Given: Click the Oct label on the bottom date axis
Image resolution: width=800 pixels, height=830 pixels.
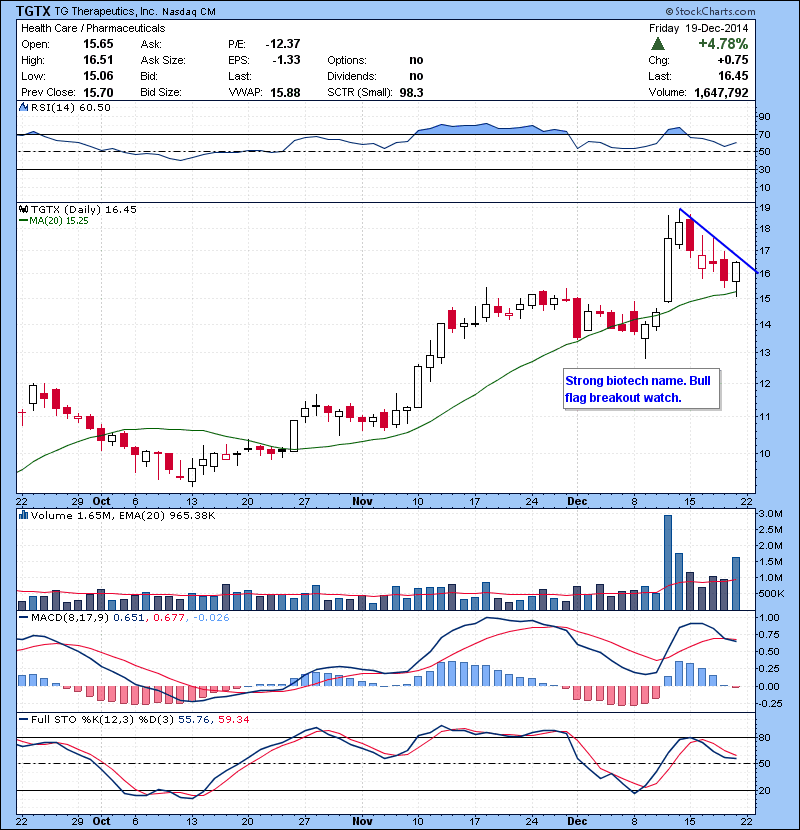Looking at the screenshot, I should coord(101,820).
